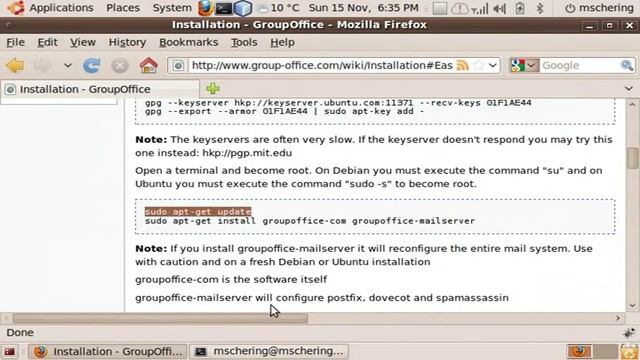The image size is (640, 360).
Task: Open the network signal indicator
Action: point(480,8)
